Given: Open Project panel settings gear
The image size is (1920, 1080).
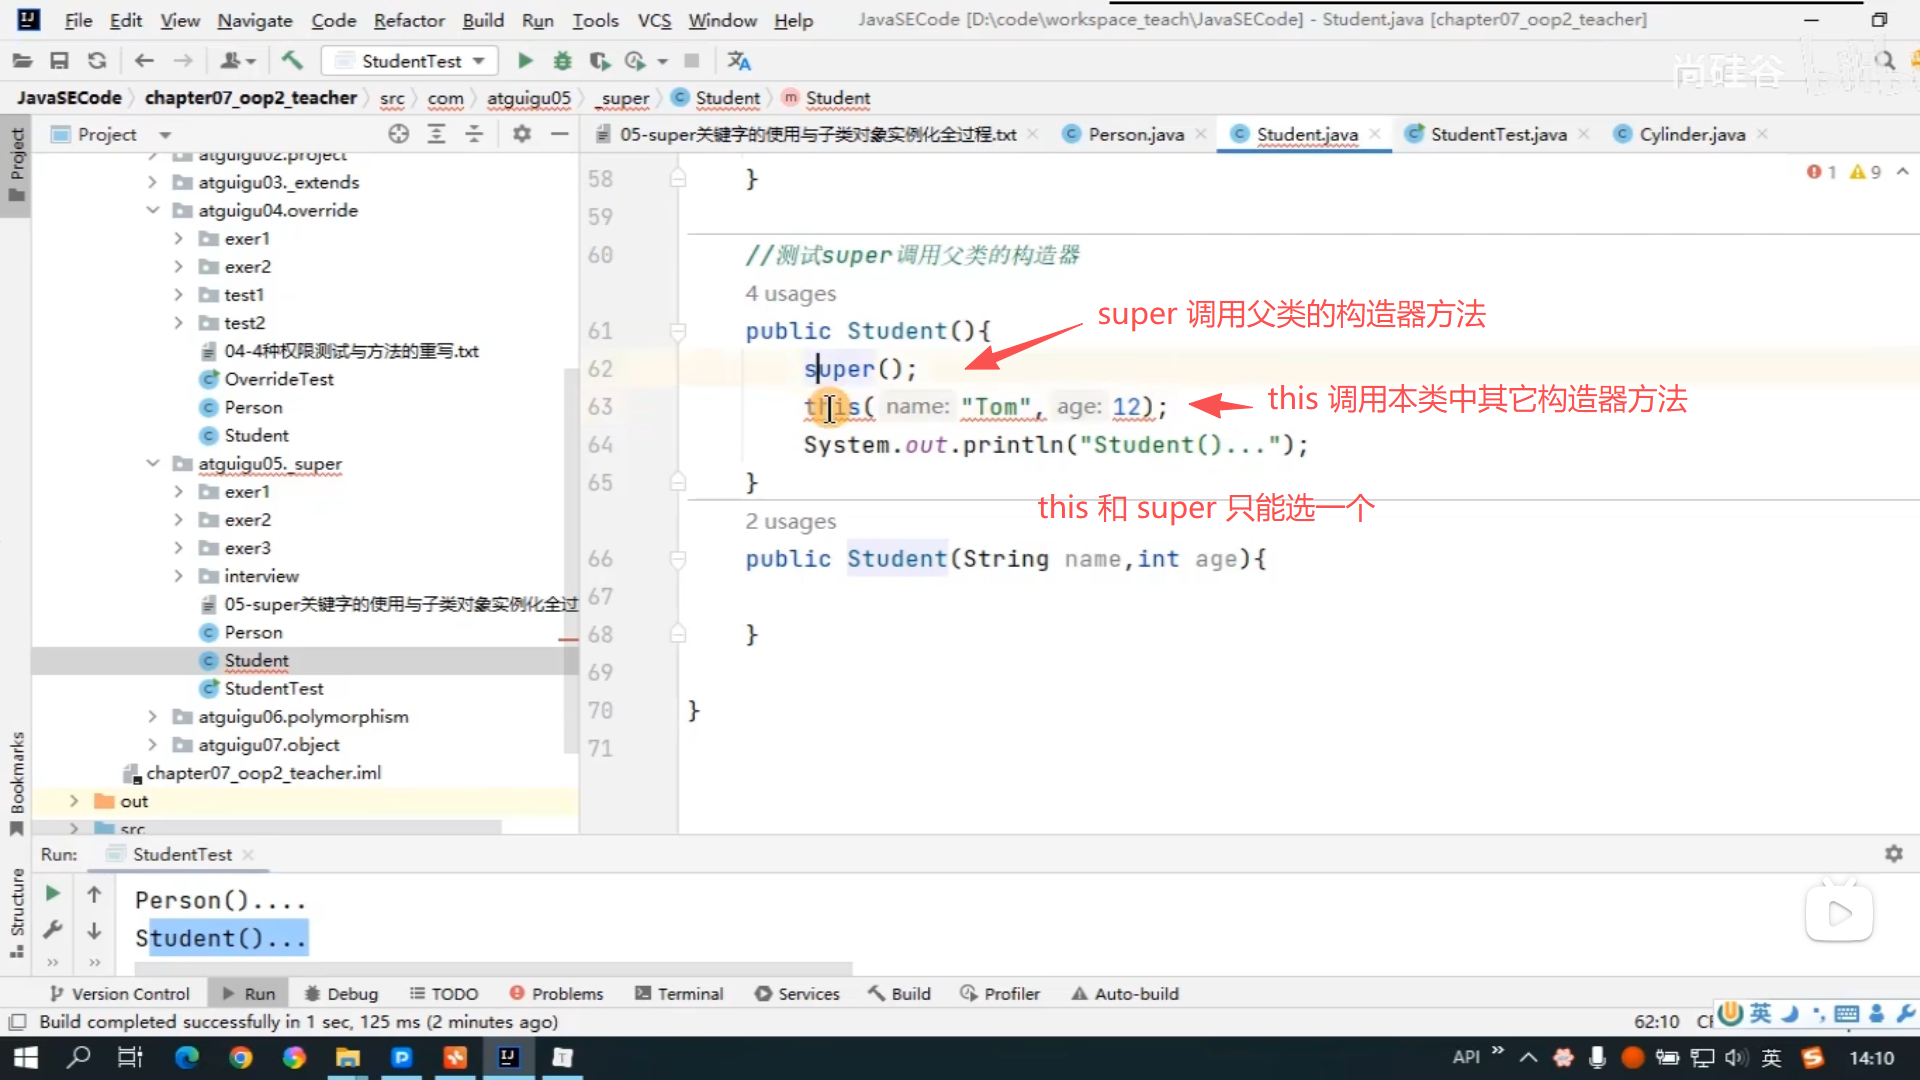Looking at the screenshot, I should point(522,134).
